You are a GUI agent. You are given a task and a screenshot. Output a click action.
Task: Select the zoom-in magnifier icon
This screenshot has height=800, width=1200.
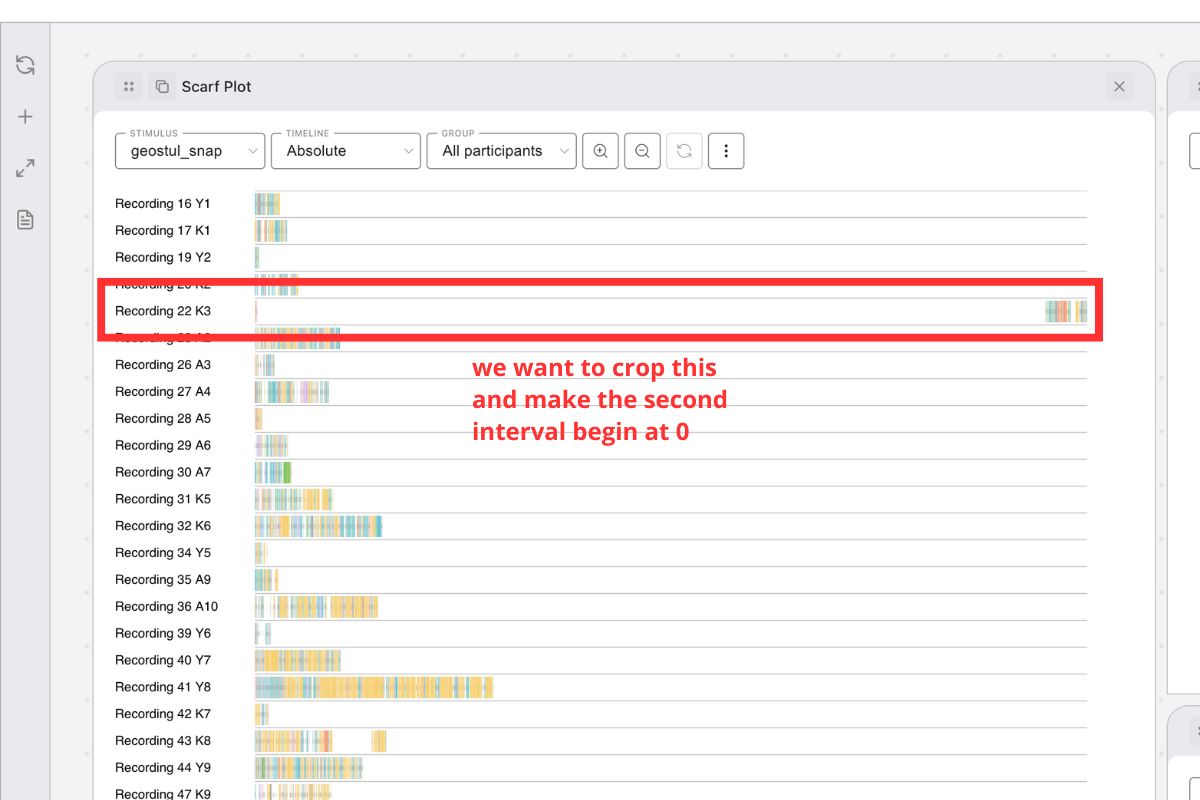pyautogui.click(x=600, y=151)
